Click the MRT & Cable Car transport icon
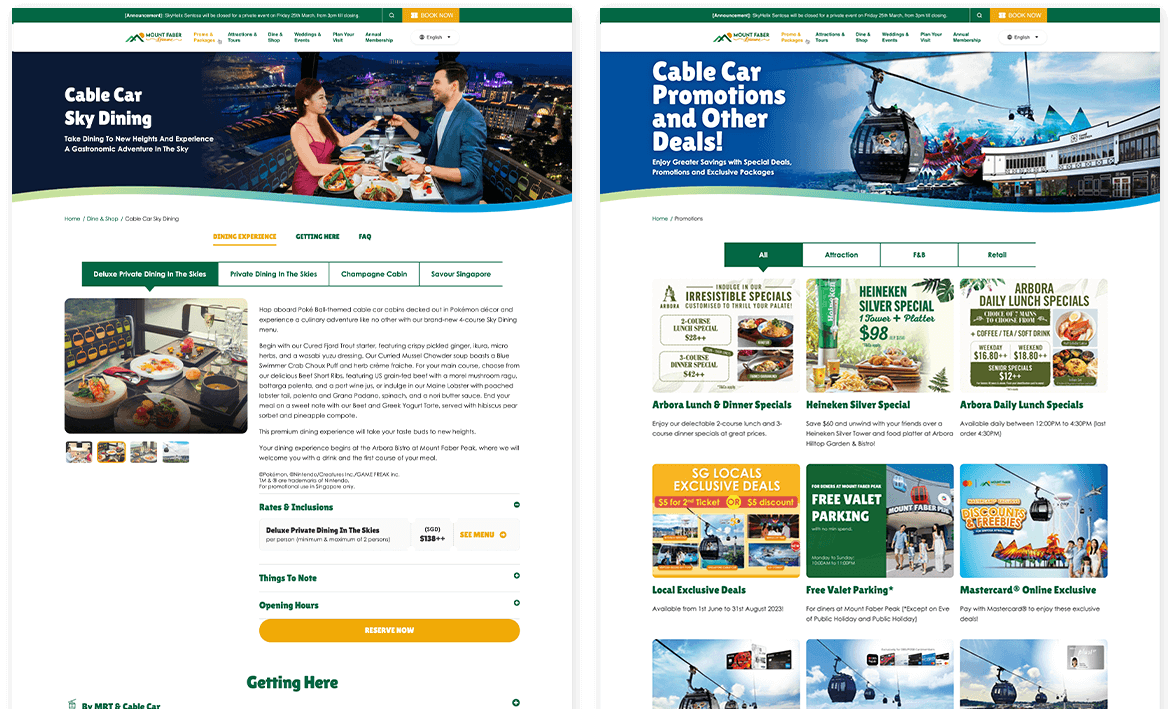 pyautogui.click(x=72, y=704)
